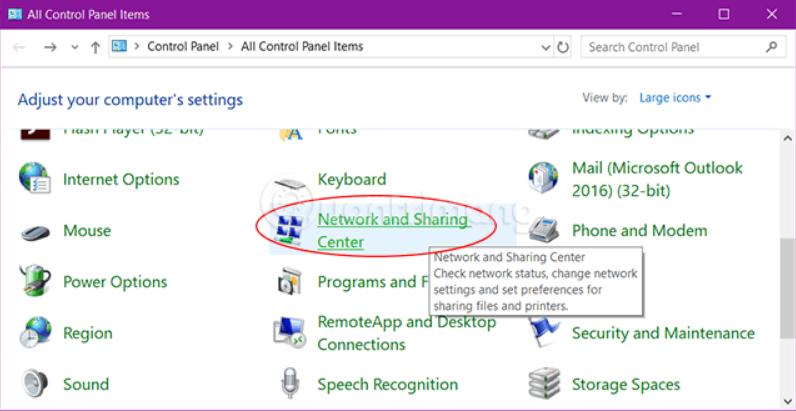The height and width of the screenshot is (411, 796).
Task: Click the Phone and Modem icon
Action: (x=545, y=231)
